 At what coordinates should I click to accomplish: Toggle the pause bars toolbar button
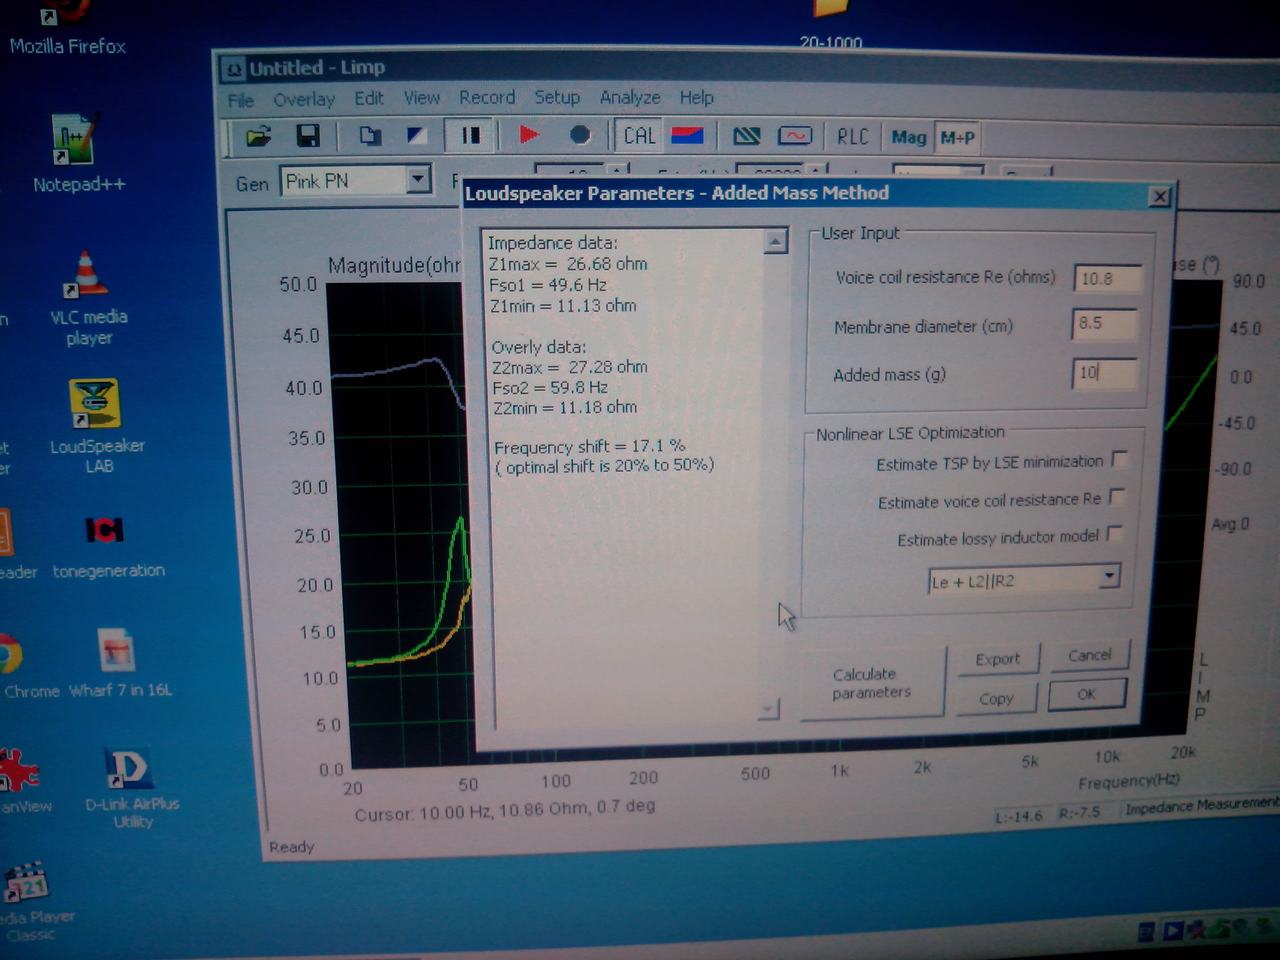coord(470,135)
